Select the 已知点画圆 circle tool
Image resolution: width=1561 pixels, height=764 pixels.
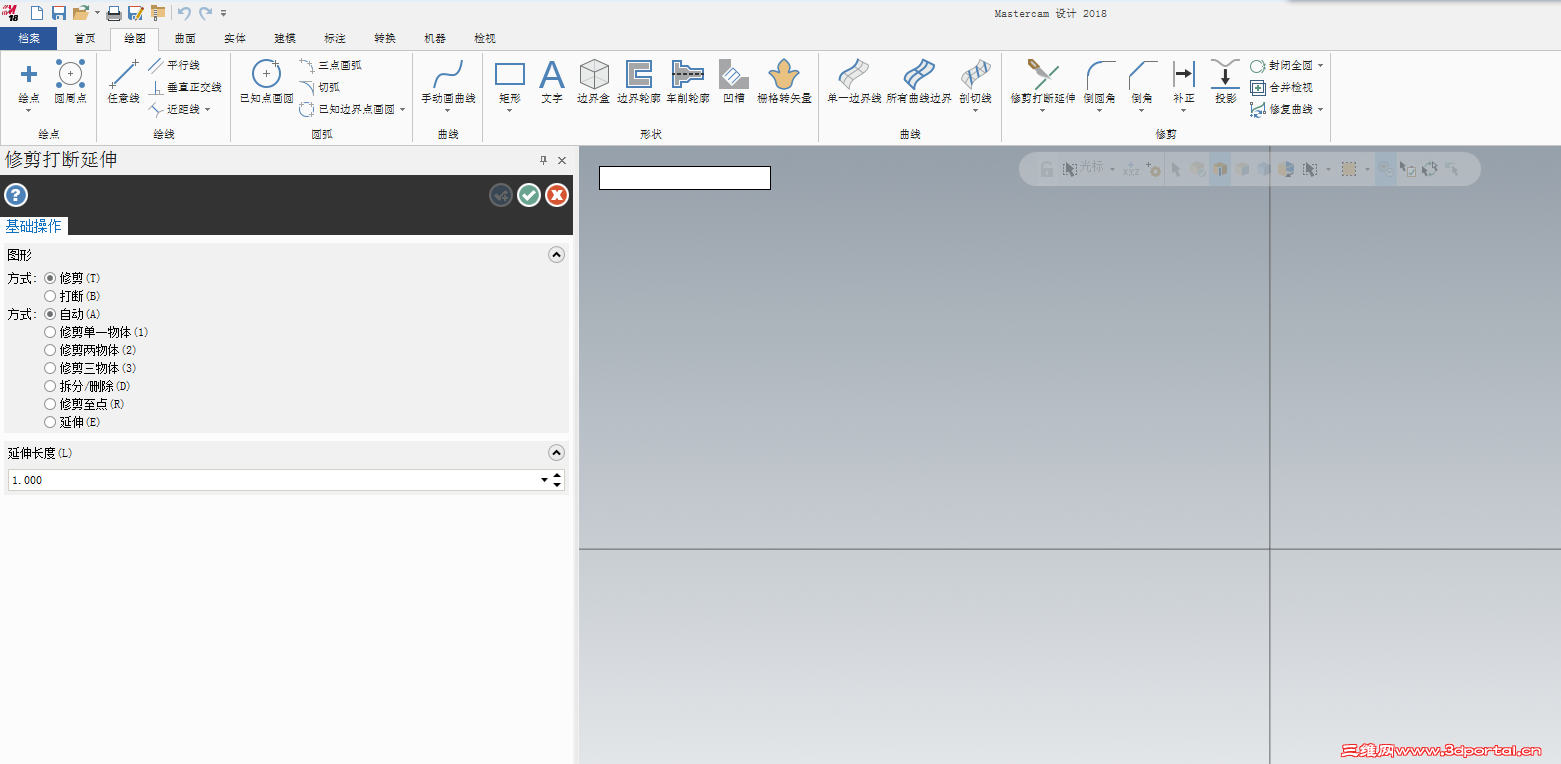266,82
